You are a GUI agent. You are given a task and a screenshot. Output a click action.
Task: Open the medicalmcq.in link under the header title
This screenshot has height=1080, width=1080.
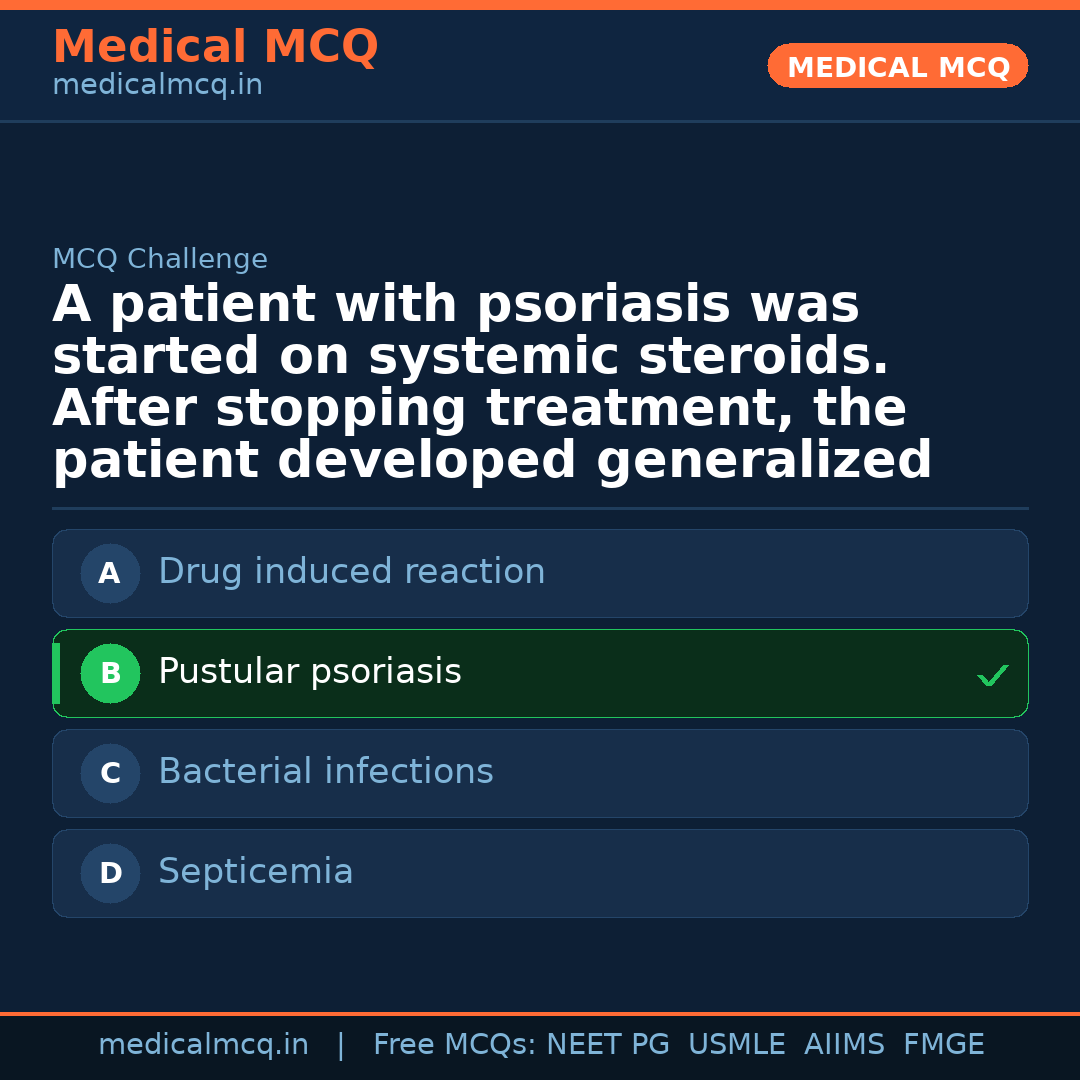[157, 86]
